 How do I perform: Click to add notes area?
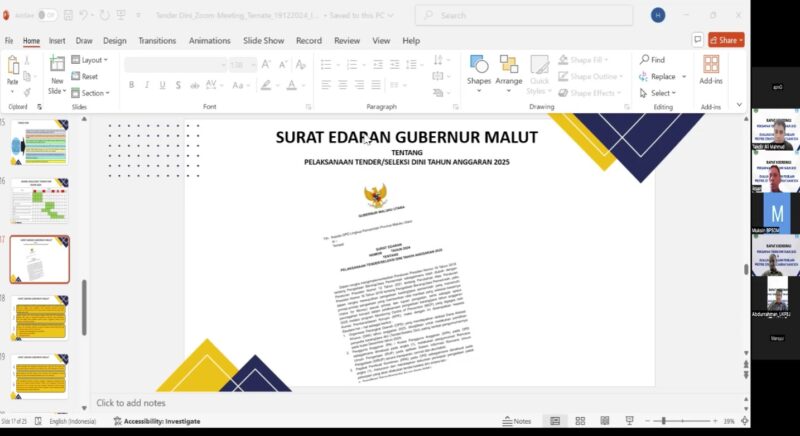pos(131,403)
